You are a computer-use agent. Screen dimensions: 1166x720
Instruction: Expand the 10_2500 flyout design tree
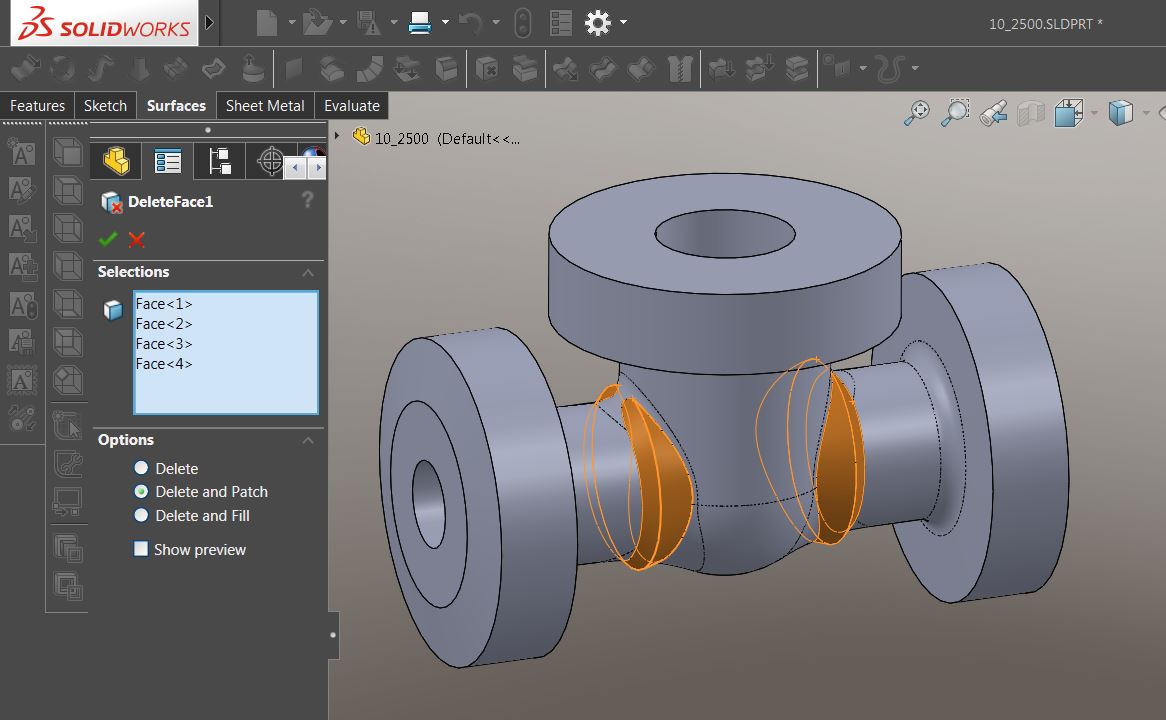337,137
